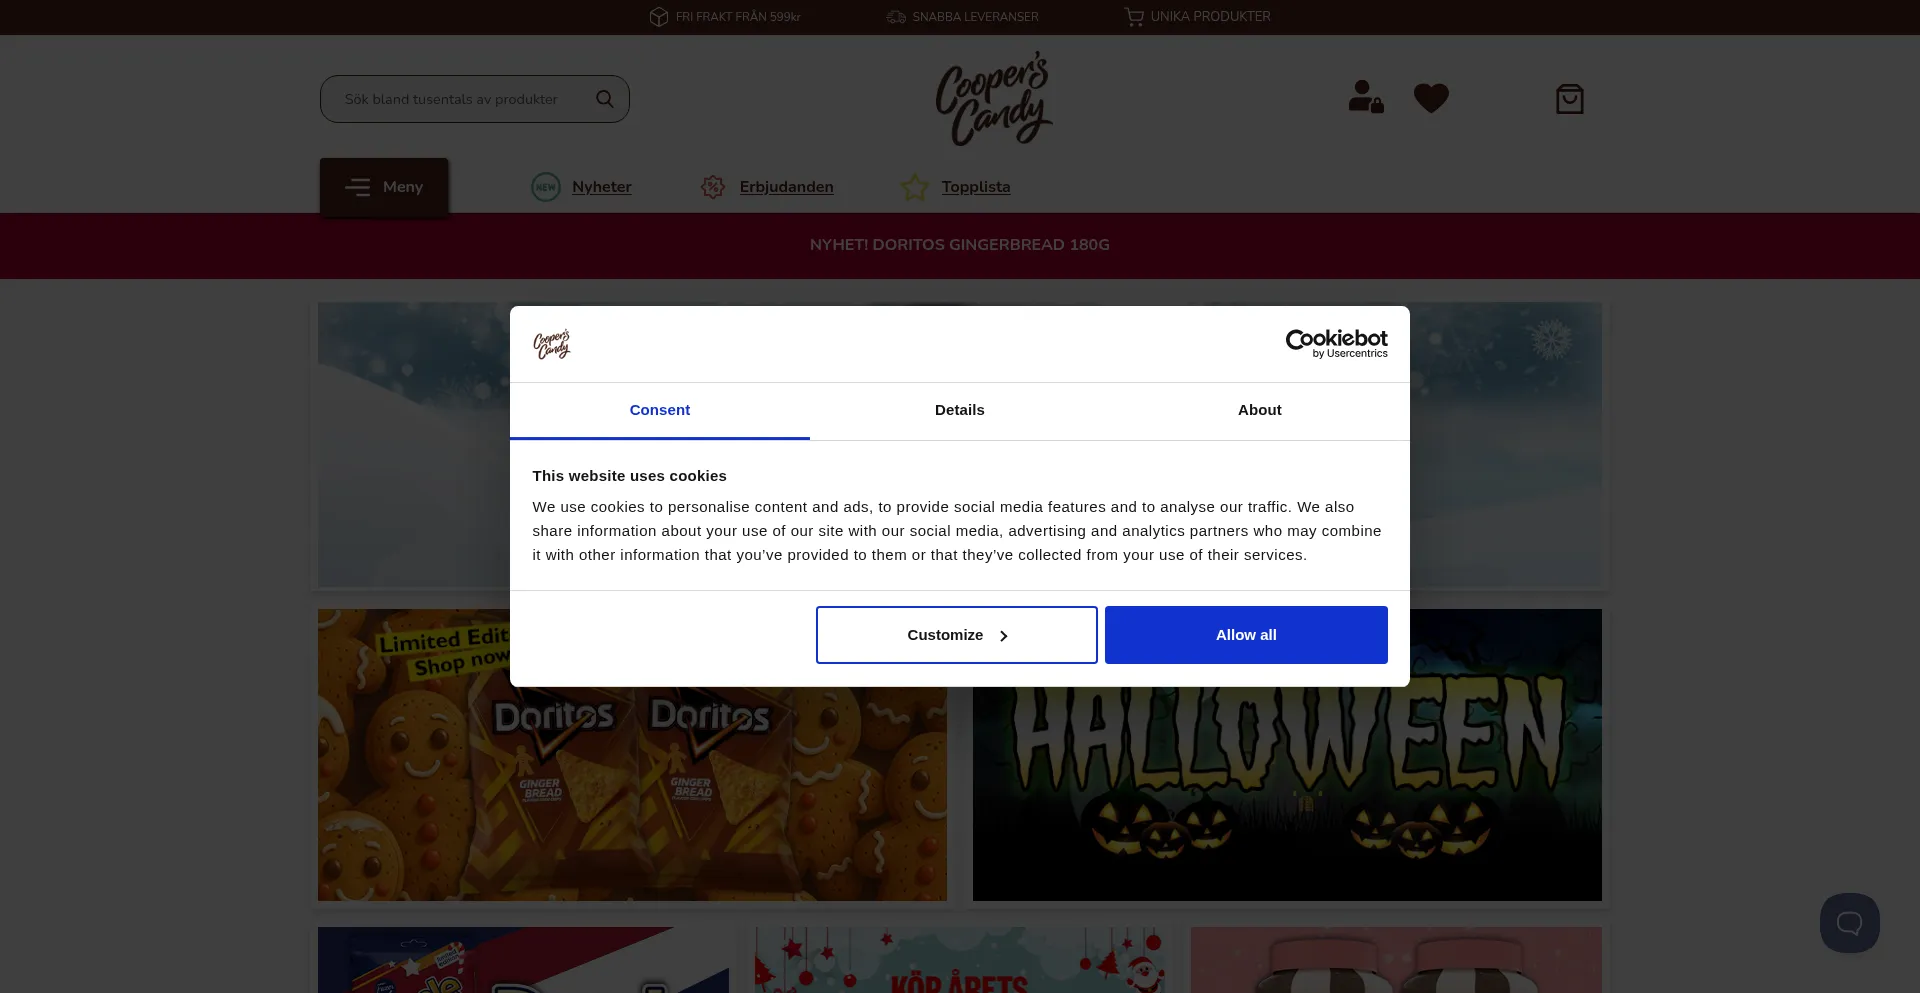Click the NEW badge icon beside Nyheter
This screenshot has height=993, width=1920.
coord(546,187)
